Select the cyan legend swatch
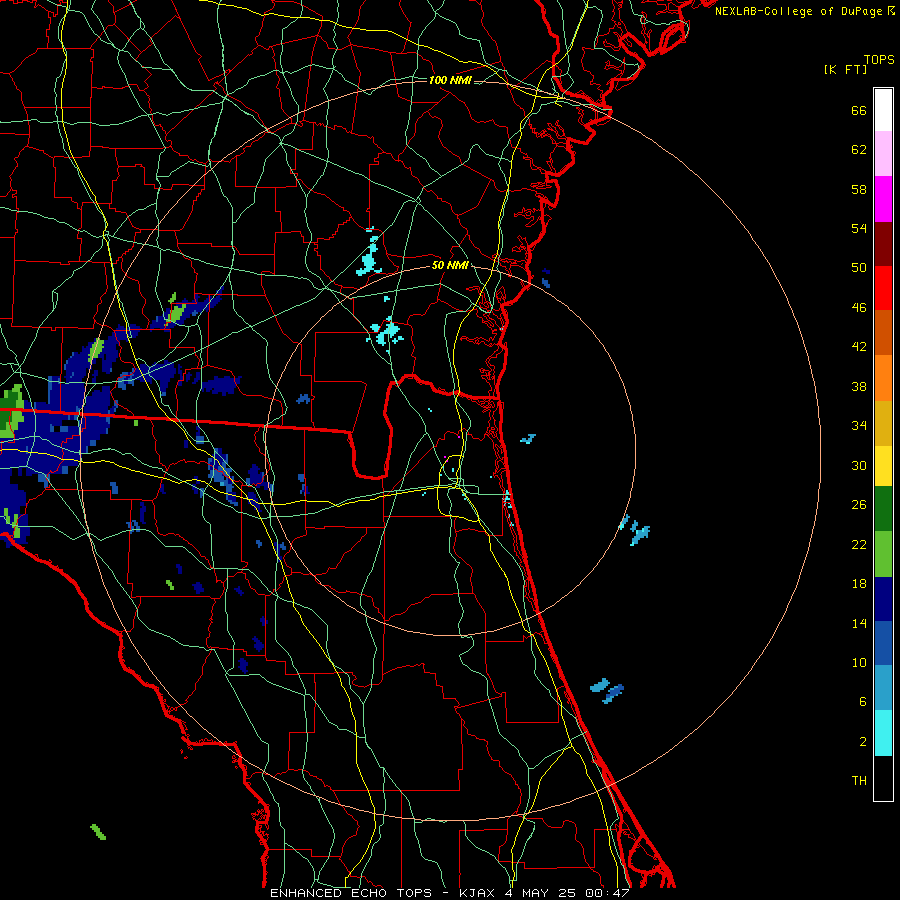This screenshot has height=900, width=900. point(883,733)
